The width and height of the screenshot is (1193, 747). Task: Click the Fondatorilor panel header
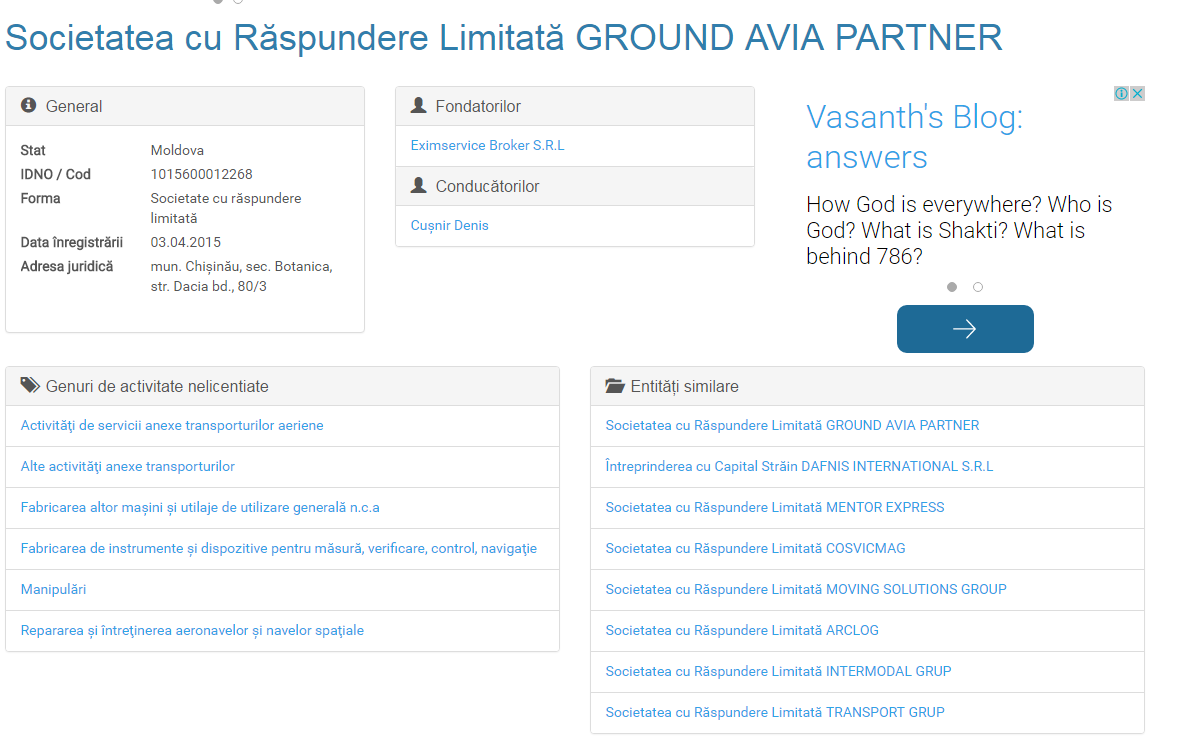click(575, 106)
